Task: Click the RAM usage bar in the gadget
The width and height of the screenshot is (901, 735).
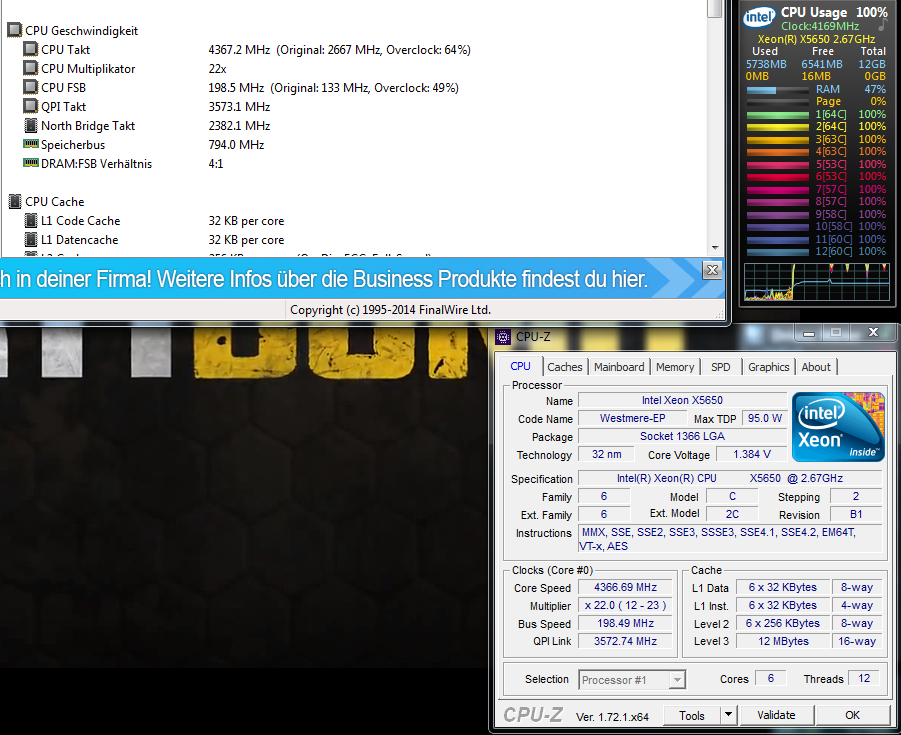Action: coord(777,90)
